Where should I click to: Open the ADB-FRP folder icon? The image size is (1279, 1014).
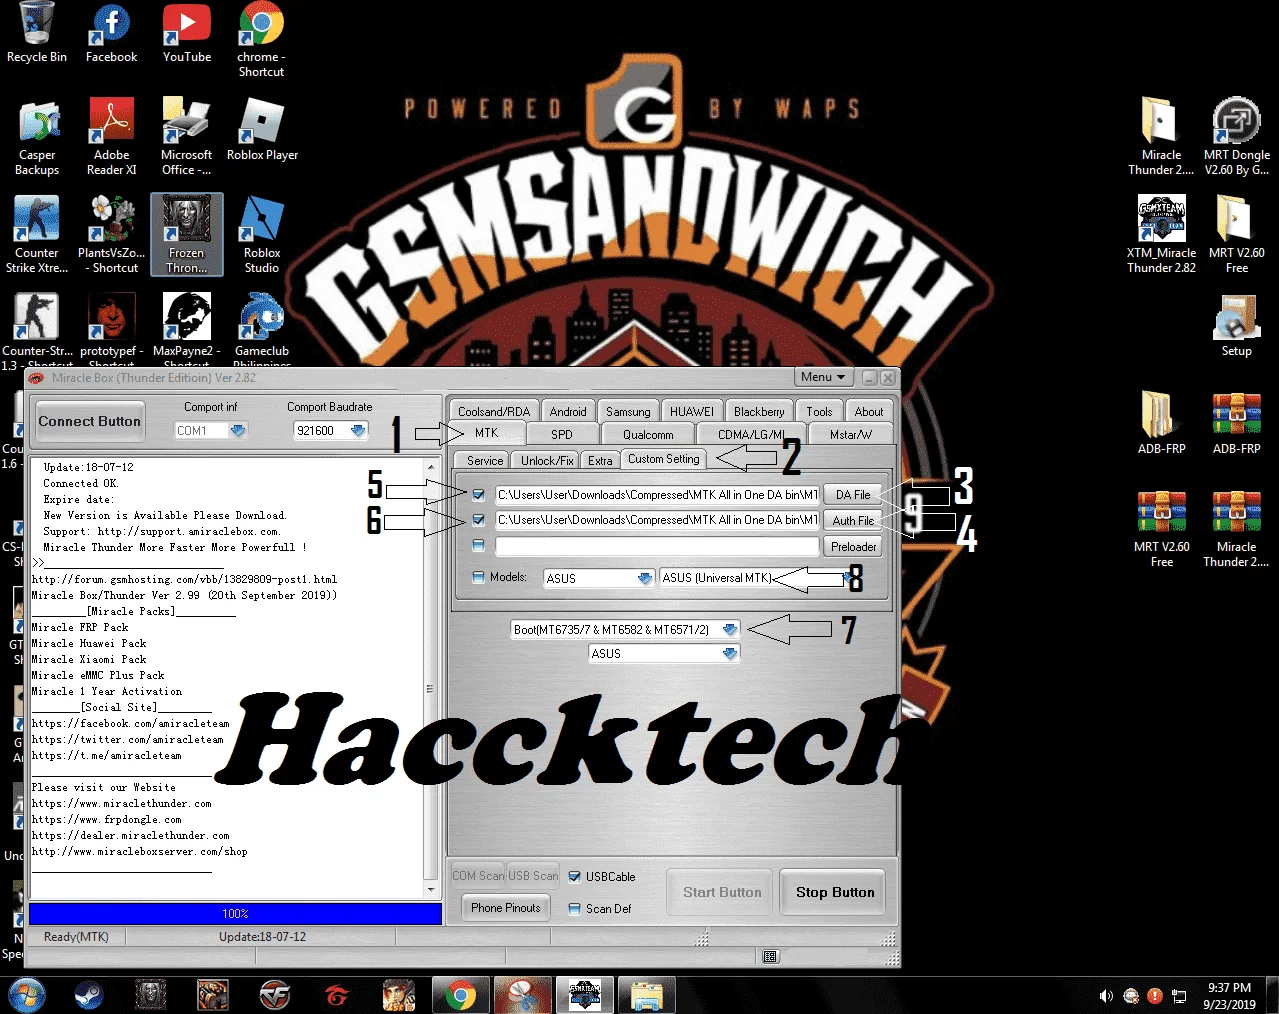(x=1161, y=422)
